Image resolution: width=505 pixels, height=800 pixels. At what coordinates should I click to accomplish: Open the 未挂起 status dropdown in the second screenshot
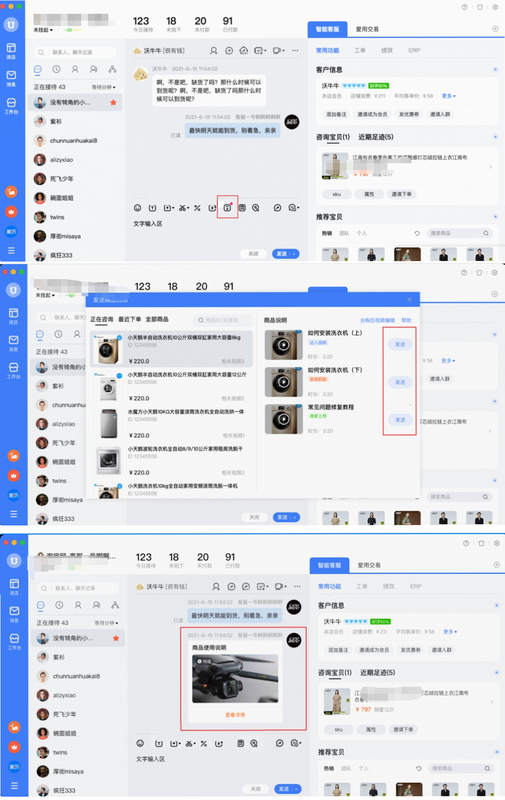click(45, 295)
